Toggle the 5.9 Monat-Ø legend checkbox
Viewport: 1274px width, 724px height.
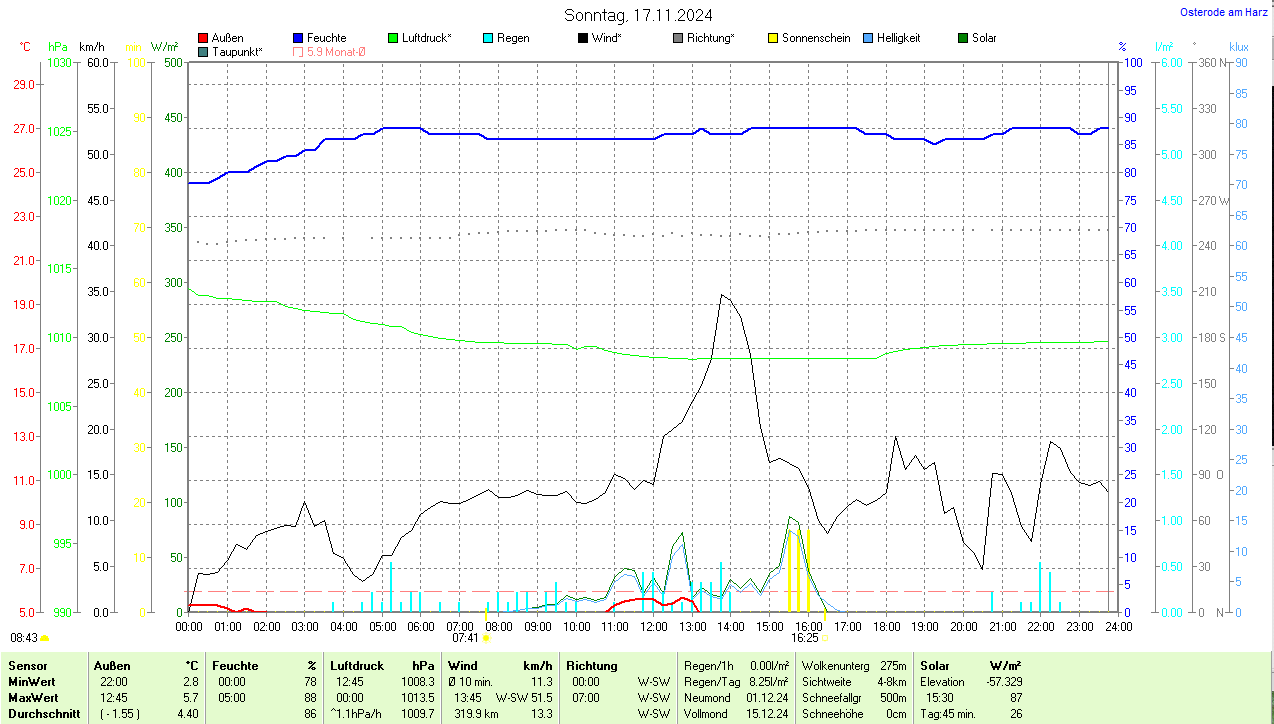[298, 51]
